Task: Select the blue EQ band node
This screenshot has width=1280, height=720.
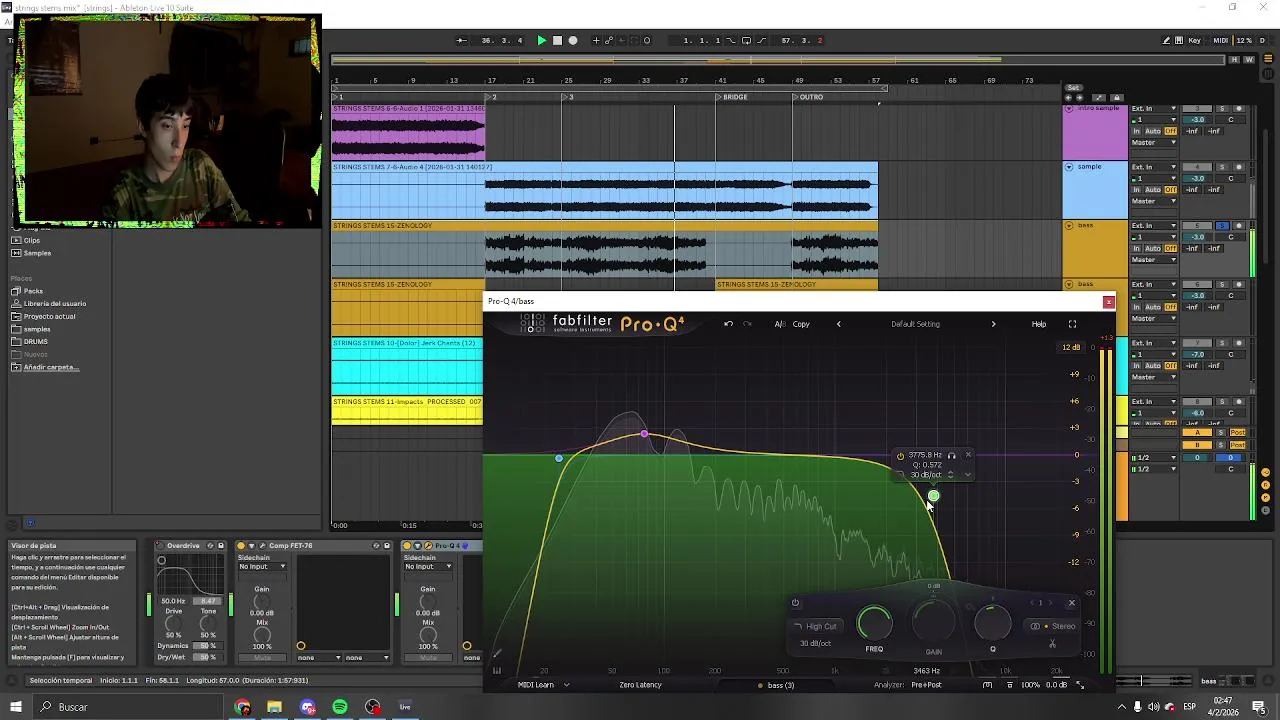Action: coord(559,458)
